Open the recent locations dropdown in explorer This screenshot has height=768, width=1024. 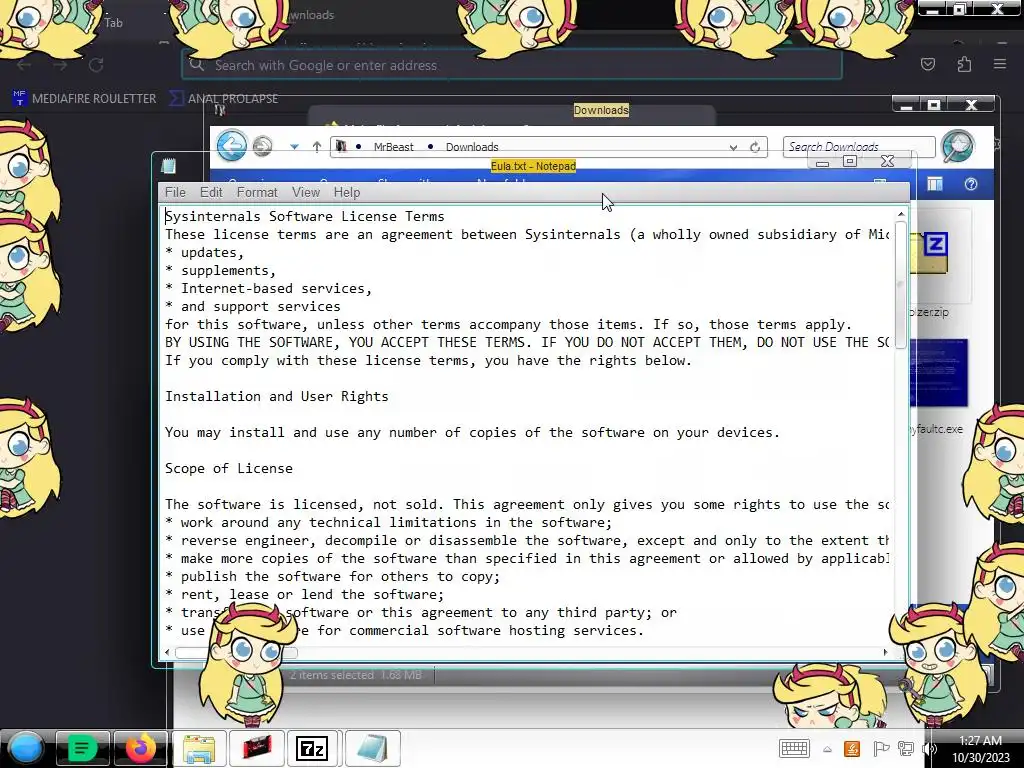pos(295,147)
